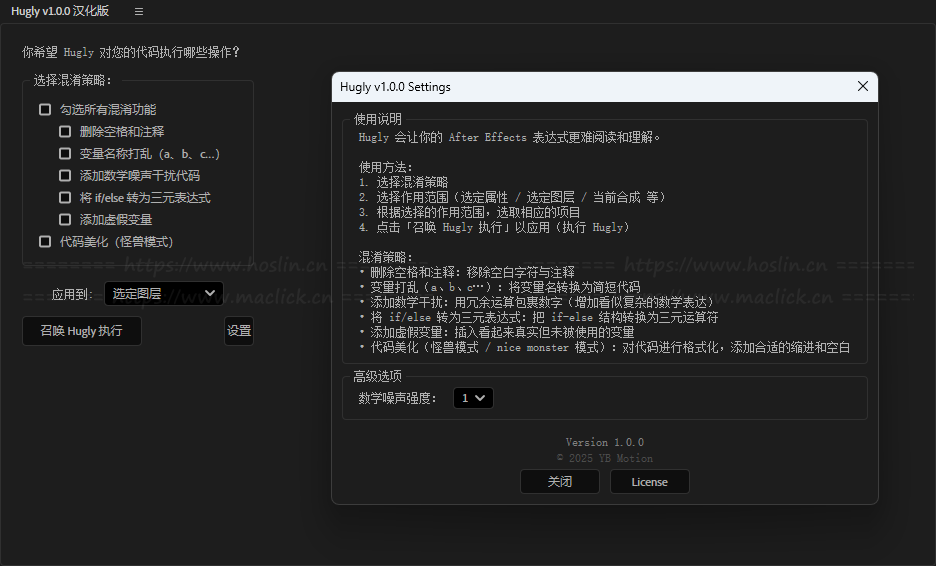Click the Hugly v1.0.0 Settings title text
The image size is (936, 566).
[x=395, y=87]
